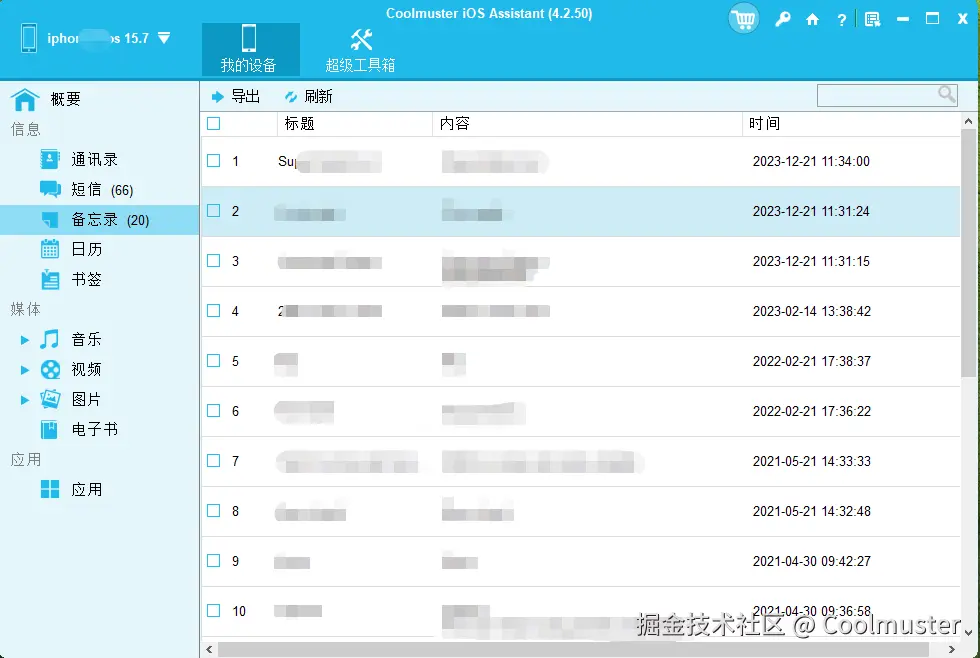980x658 pixels.
Task: Click the registration key icon in titlebar
Action: tap(783, 19)
